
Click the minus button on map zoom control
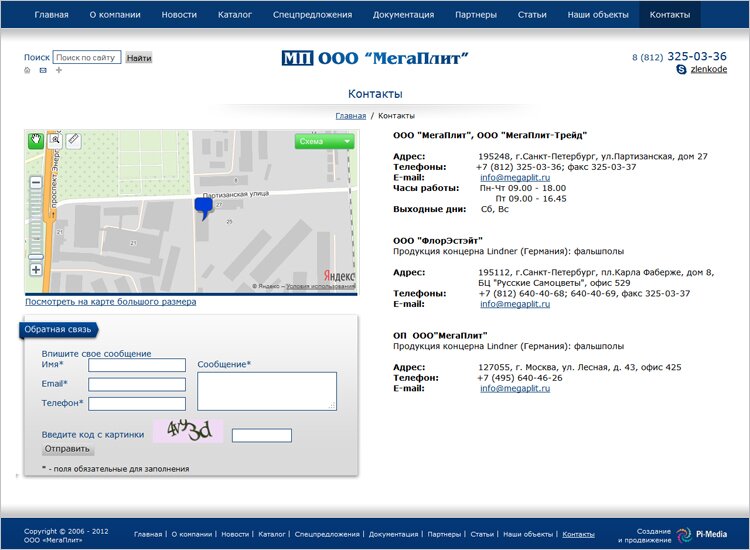tap(36, 182)
